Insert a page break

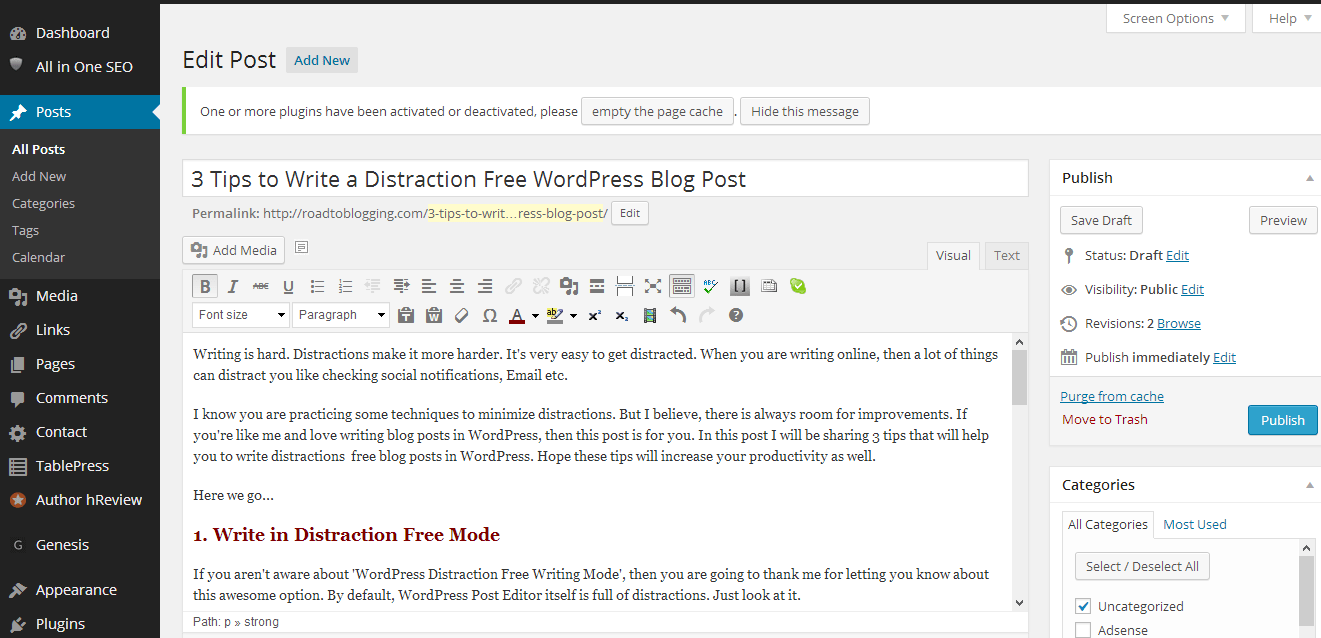point(625,286)
